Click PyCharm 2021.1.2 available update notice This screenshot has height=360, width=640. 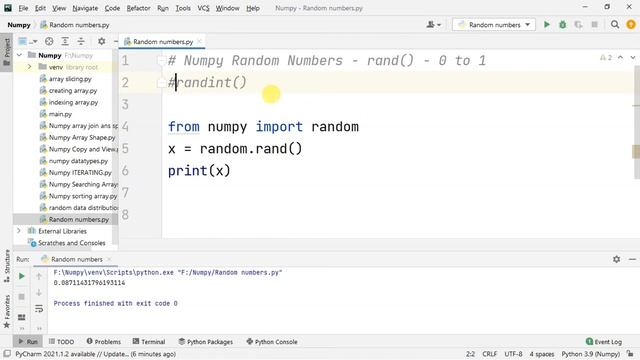tap(96, 354)
